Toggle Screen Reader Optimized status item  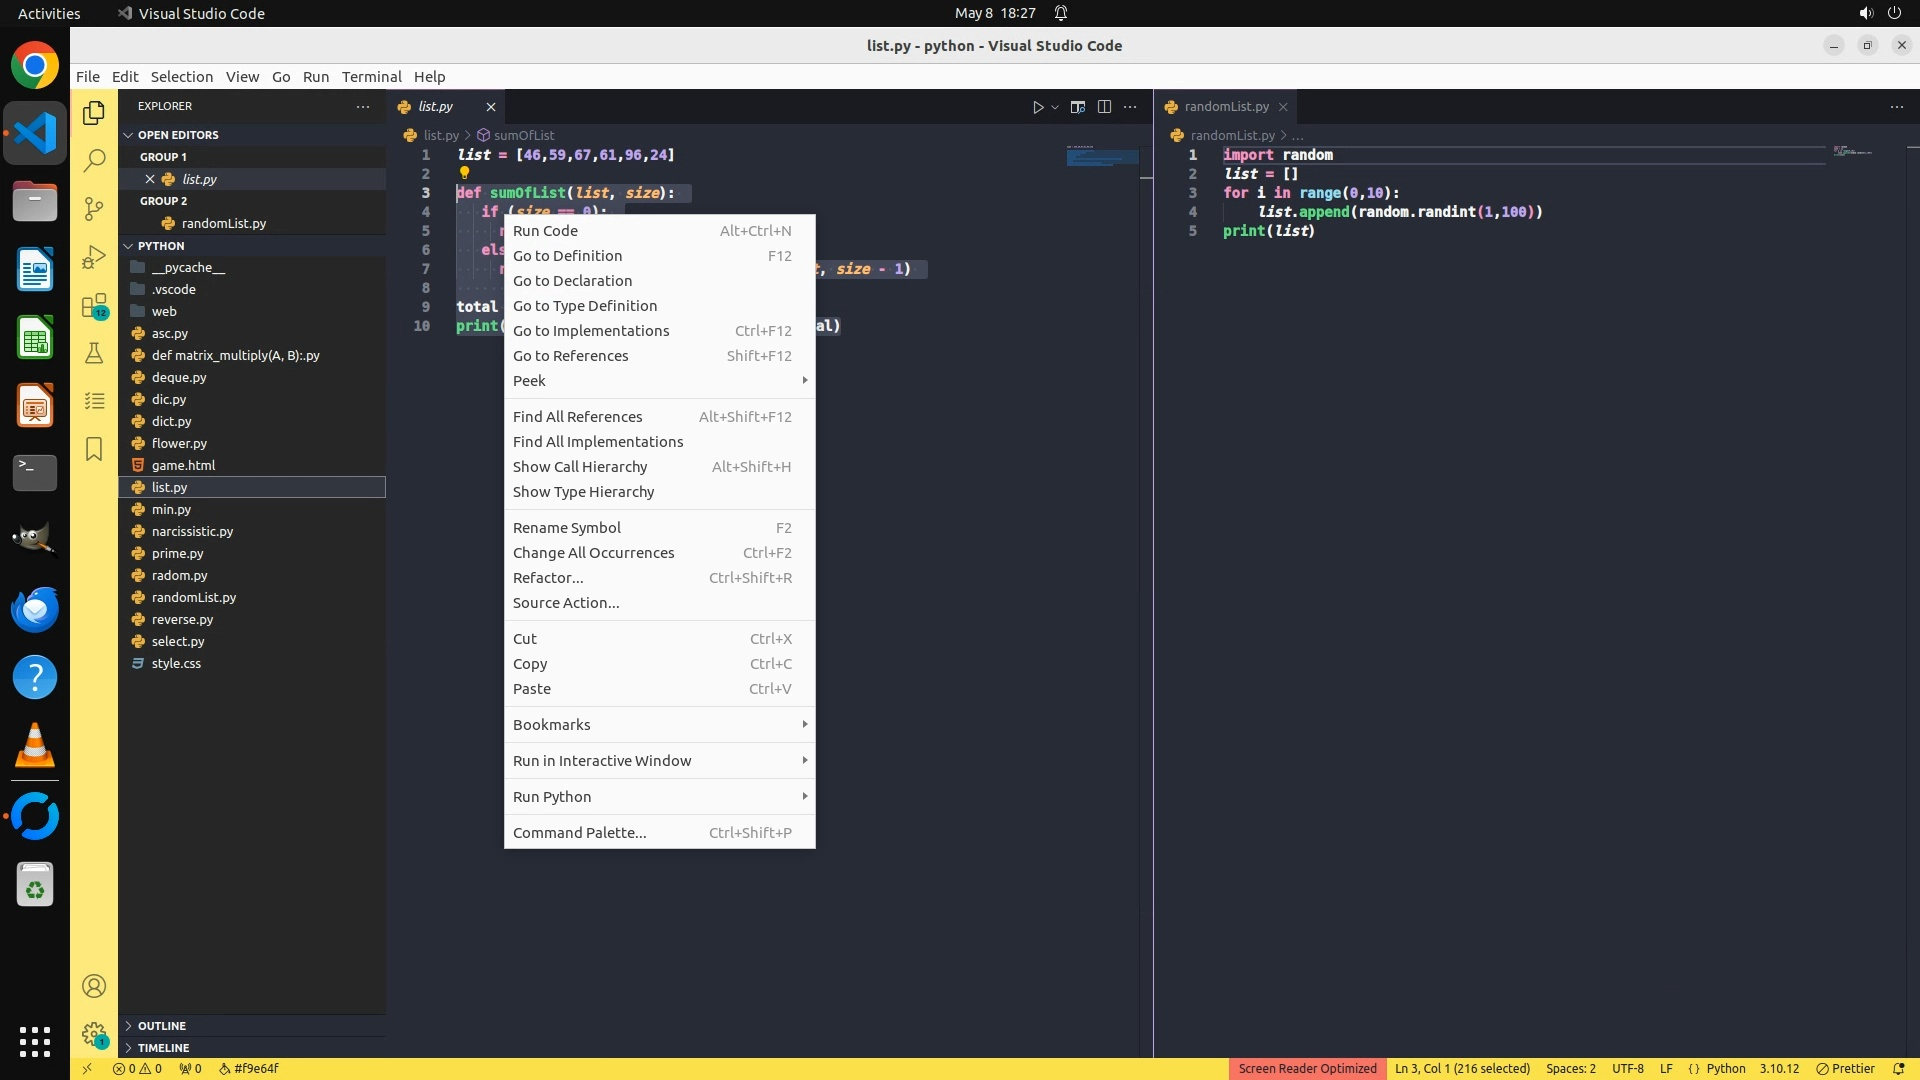click(1307, 1068)
